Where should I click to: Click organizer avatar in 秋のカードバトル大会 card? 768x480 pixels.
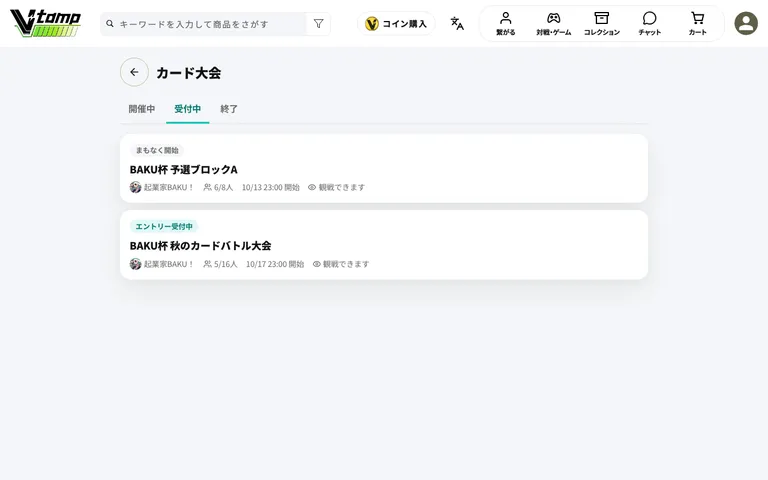(135, 264)
